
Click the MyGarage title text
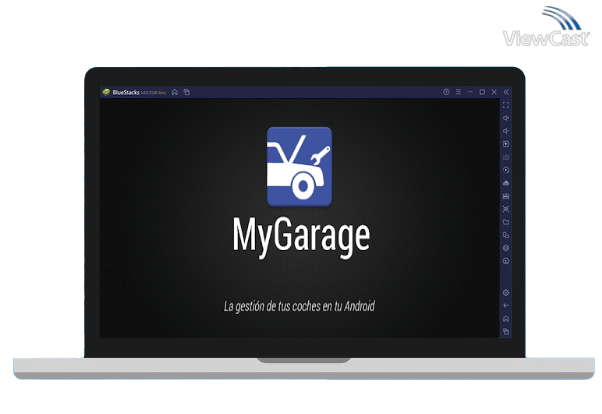(301, 237)
